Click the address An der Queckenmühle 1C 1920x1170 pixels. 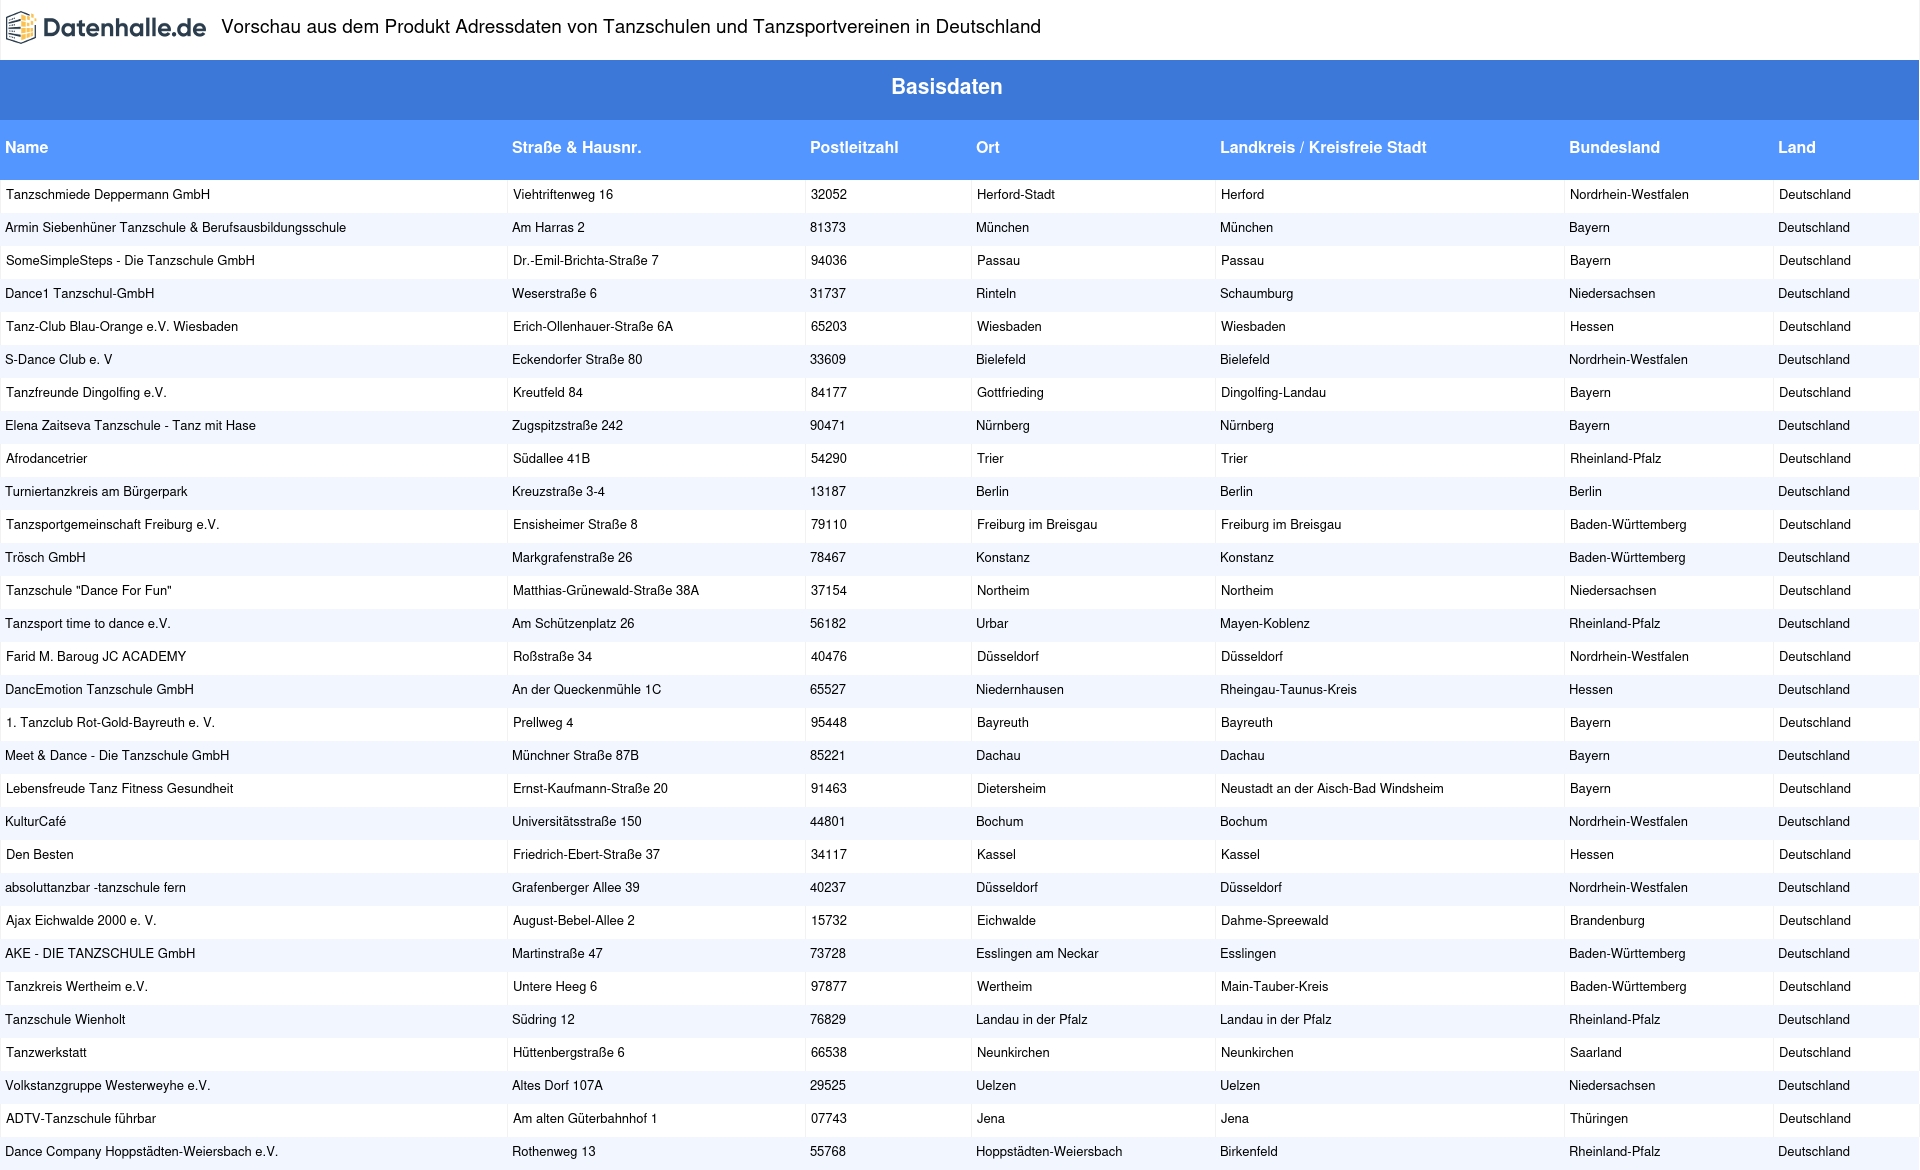[x=587, y=690]
